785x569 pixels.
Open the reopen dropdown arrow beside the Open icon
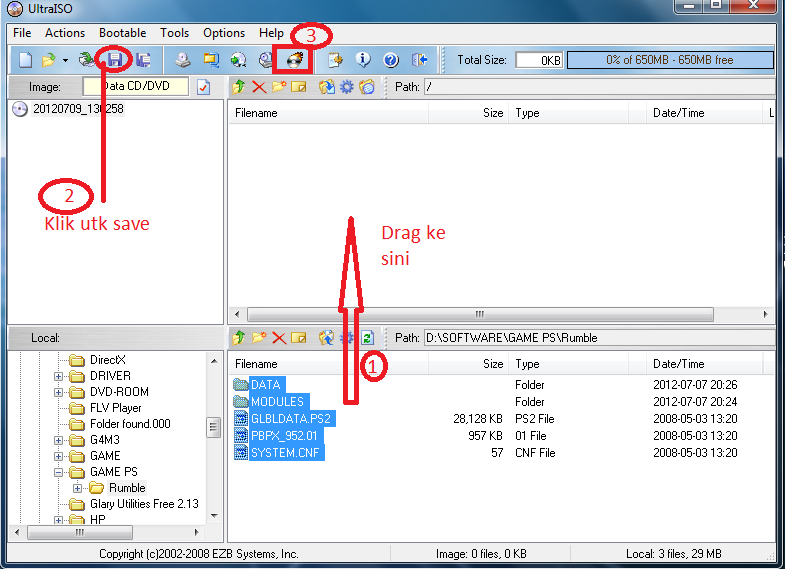pyautogui.click(x=65, y=61)
